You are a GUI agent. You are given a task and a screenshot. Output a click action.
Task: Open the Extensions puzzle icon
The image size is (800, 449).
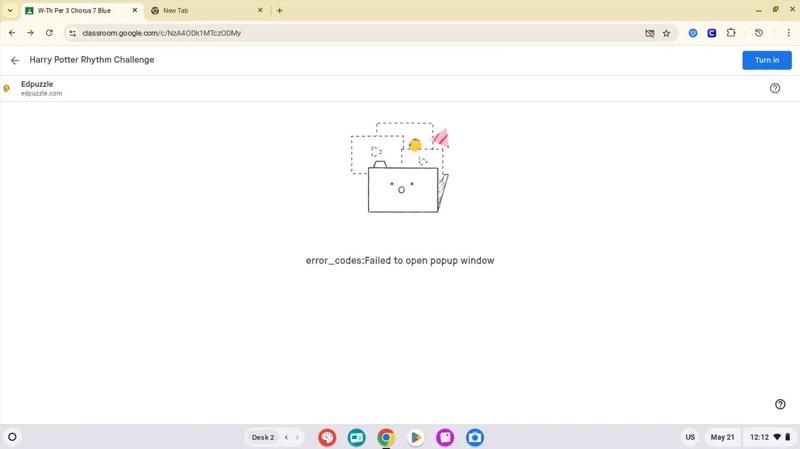(731, 33)
